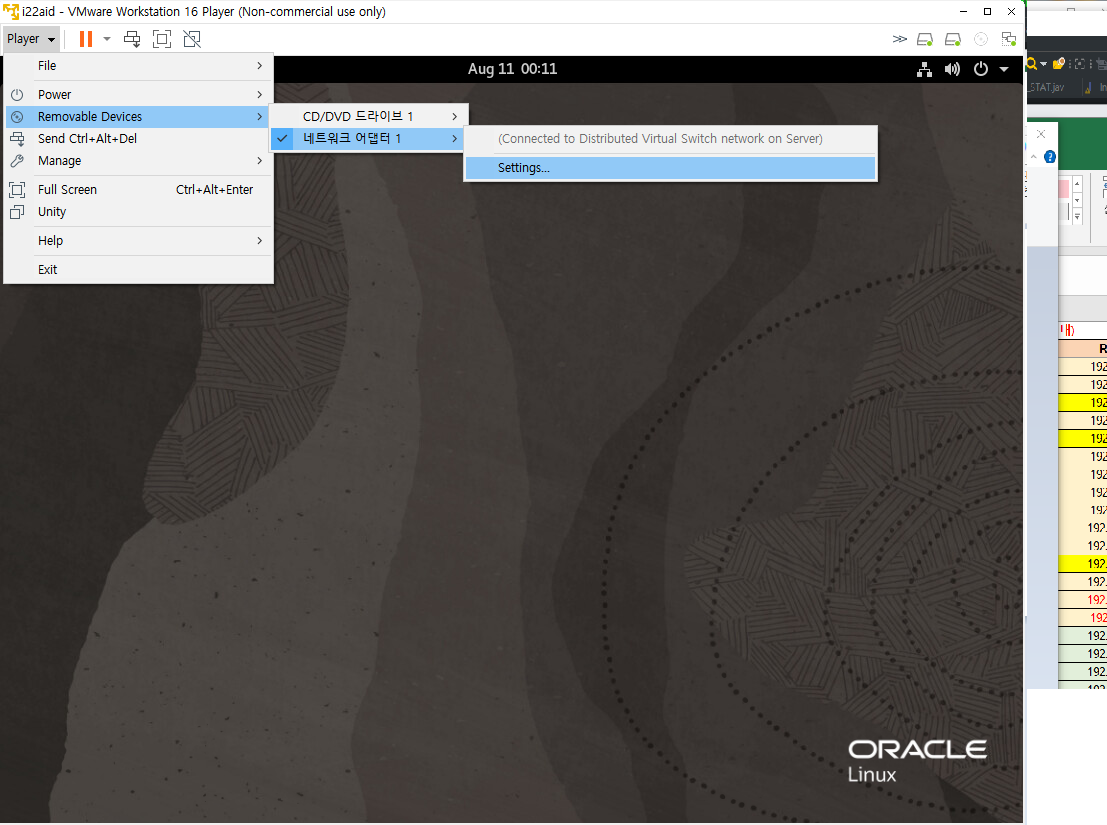Close the side pane with X in background window

(1041, 134)
